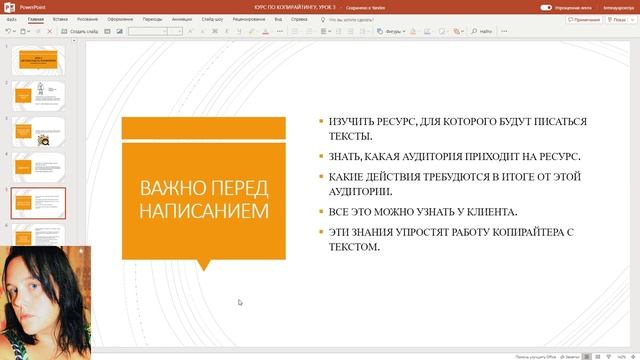Open the Фигуры shapes dropdown
This screenshot has height=360, width=640.
(391, 31)
